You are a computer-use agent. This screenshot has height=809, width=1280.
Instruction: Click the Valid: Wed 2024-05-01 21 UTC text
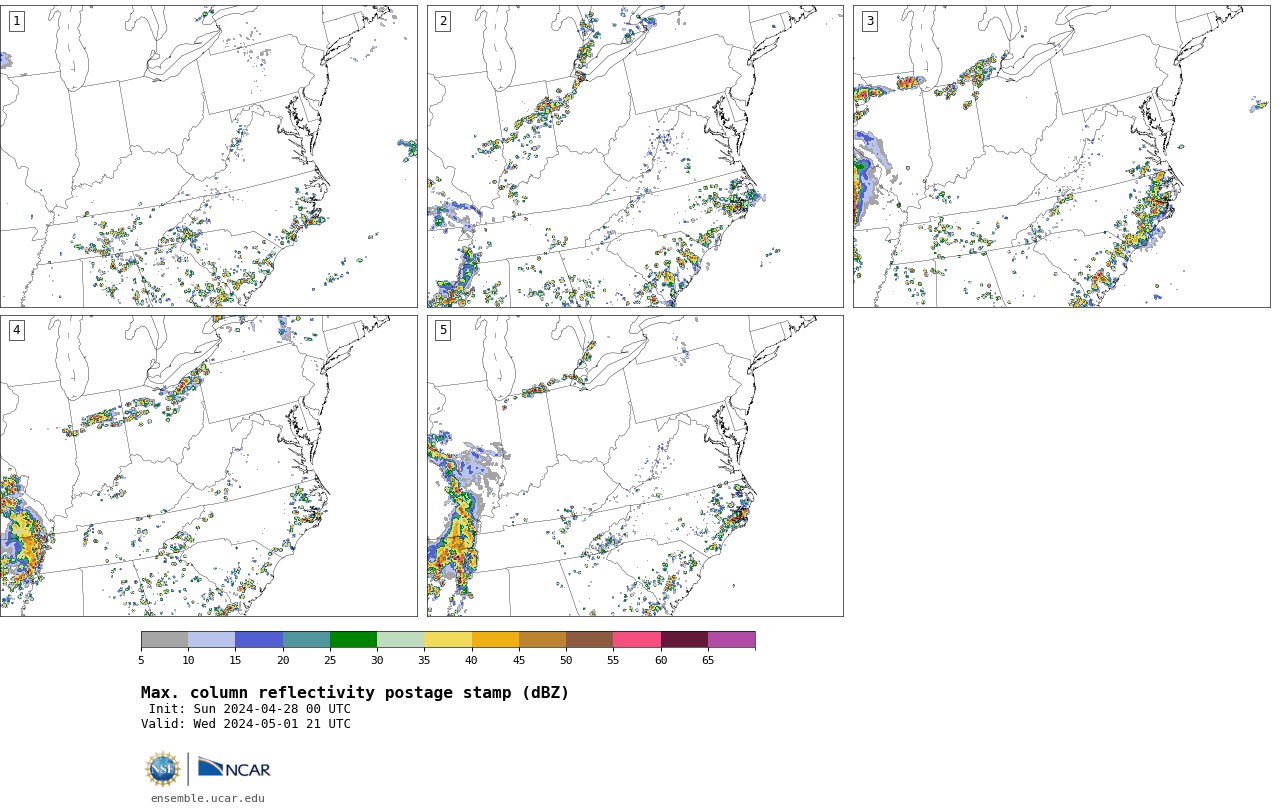(x=246, y=724)
